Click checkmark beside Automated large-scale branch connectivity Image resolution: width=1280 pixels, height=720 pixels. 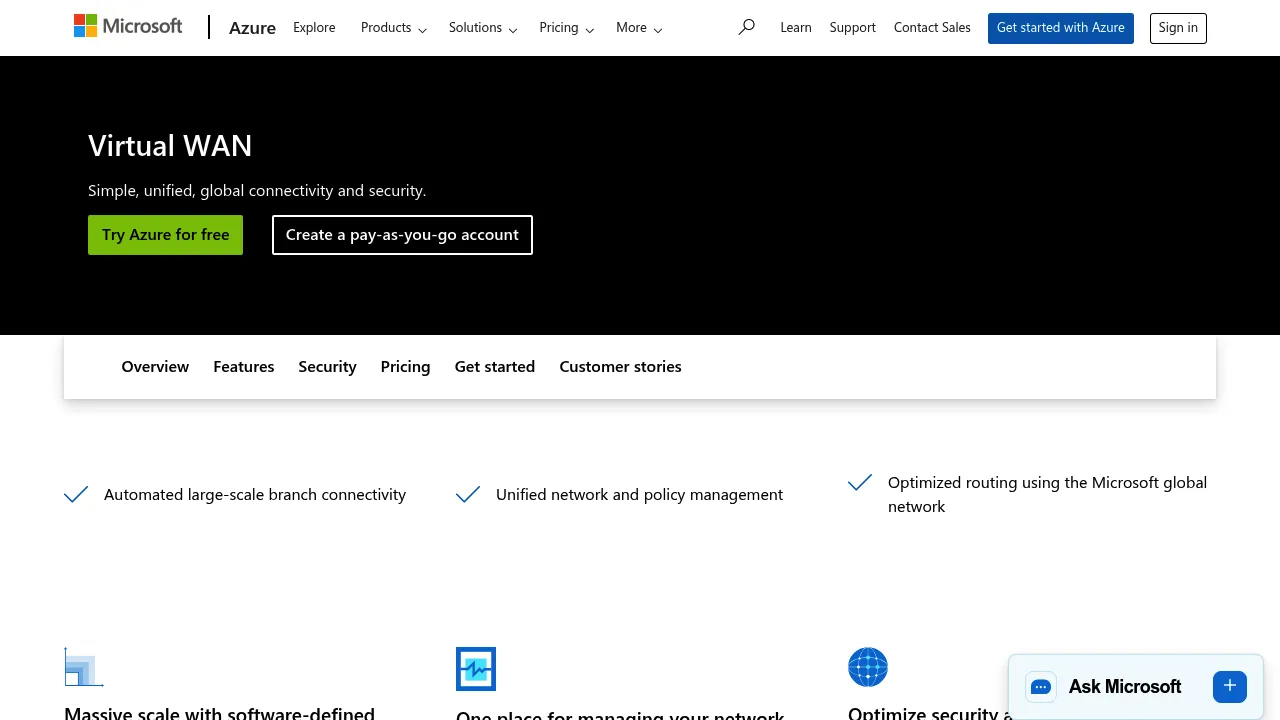tap(76, 494)
